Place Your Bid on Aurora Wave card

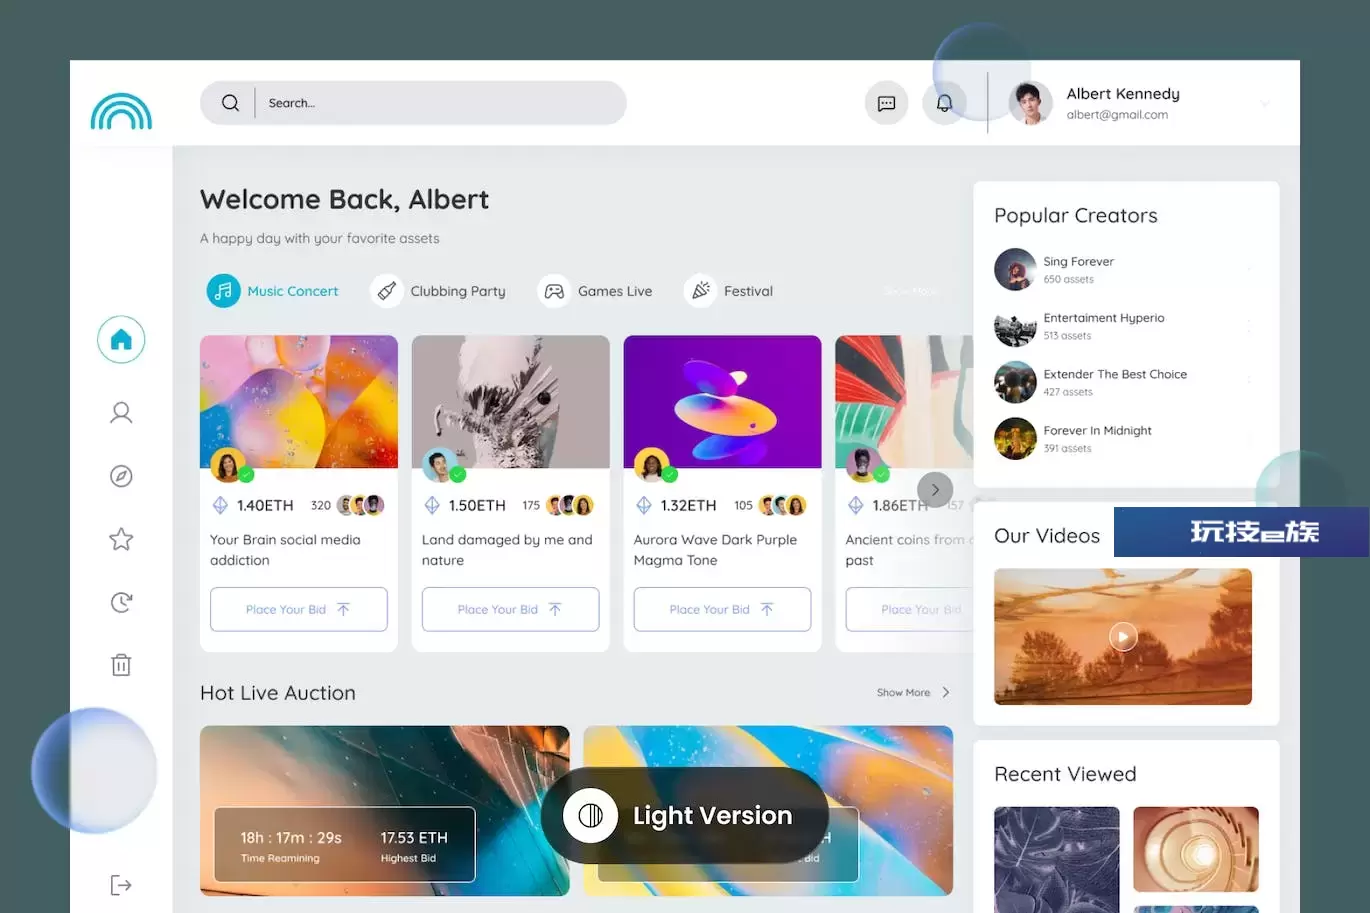(x=722, y=609)
